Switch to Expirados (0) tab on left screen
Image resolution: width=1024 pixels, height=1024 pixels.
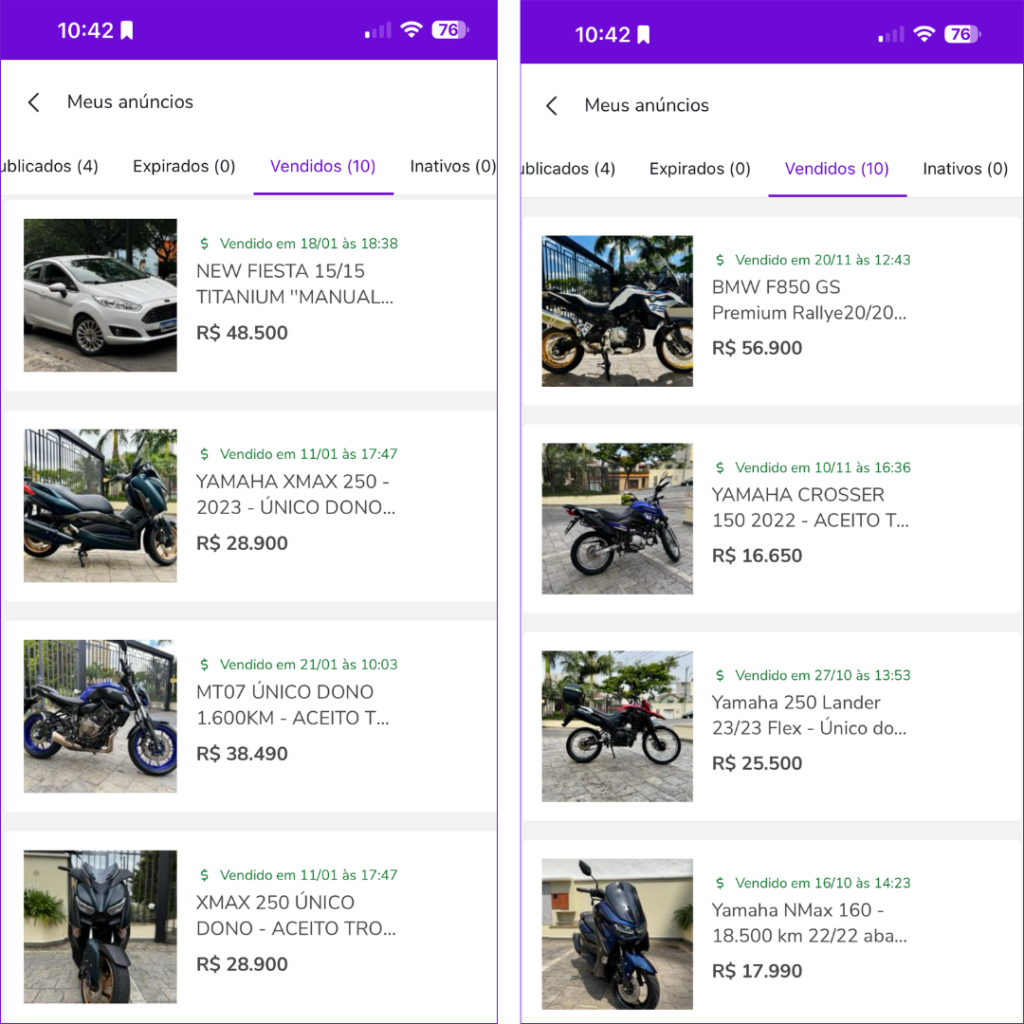click(x=184, y=166)
